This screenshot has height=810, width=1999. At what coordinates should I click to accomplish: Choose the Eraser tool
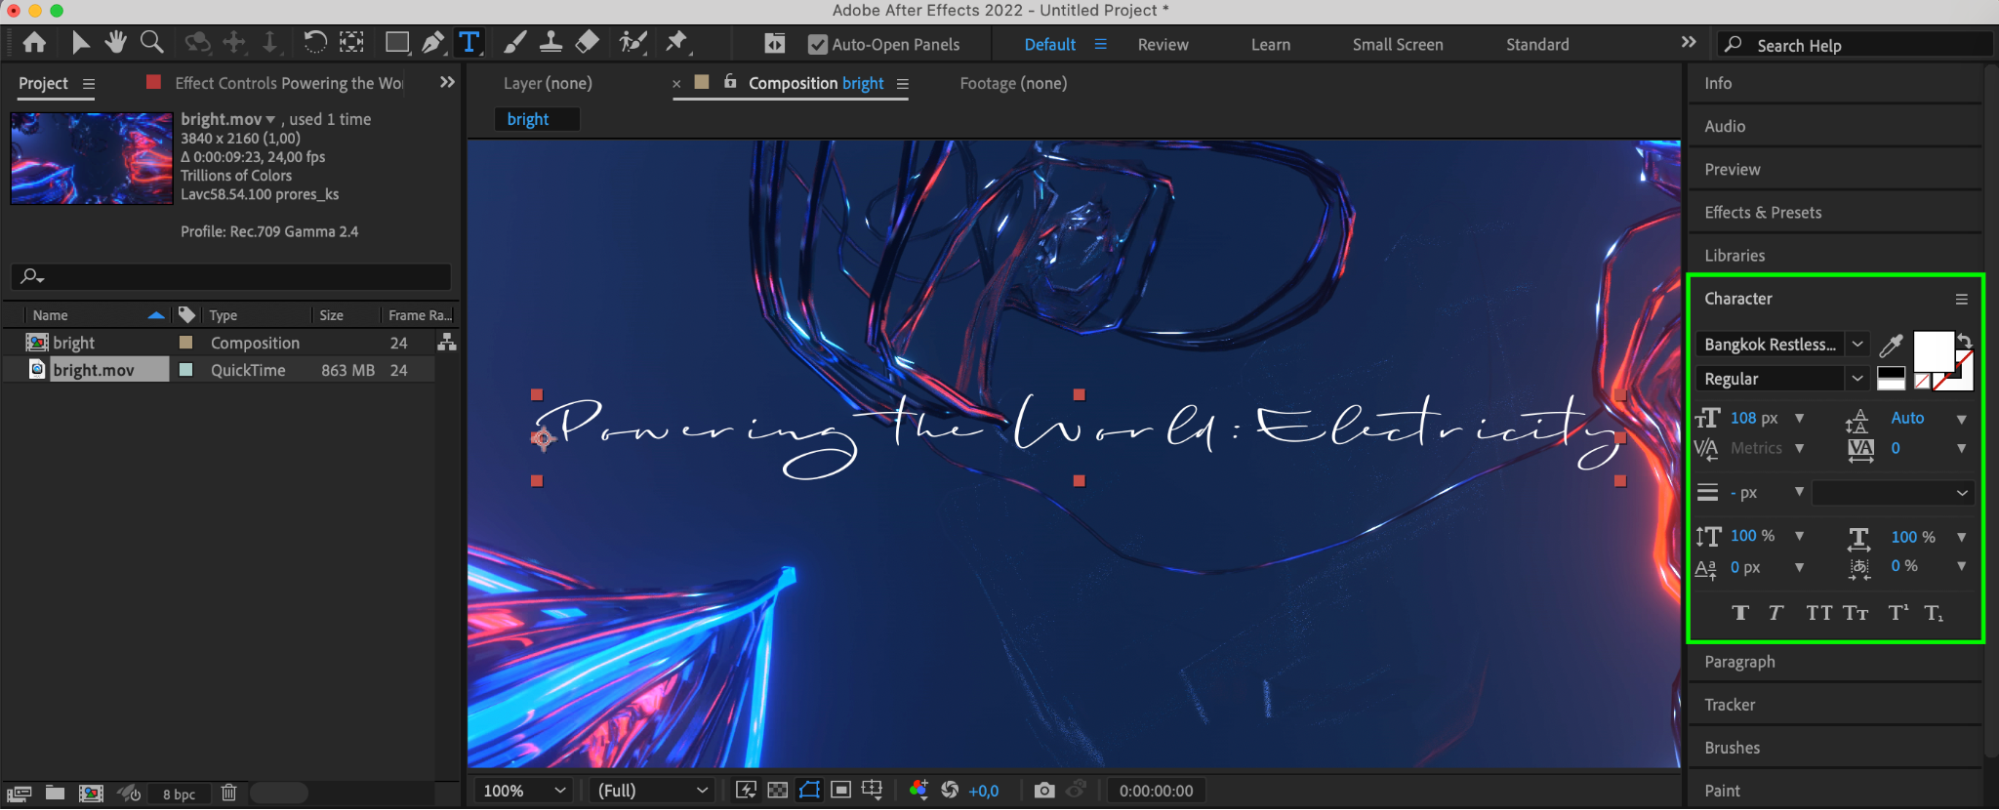tap(588, 43)
